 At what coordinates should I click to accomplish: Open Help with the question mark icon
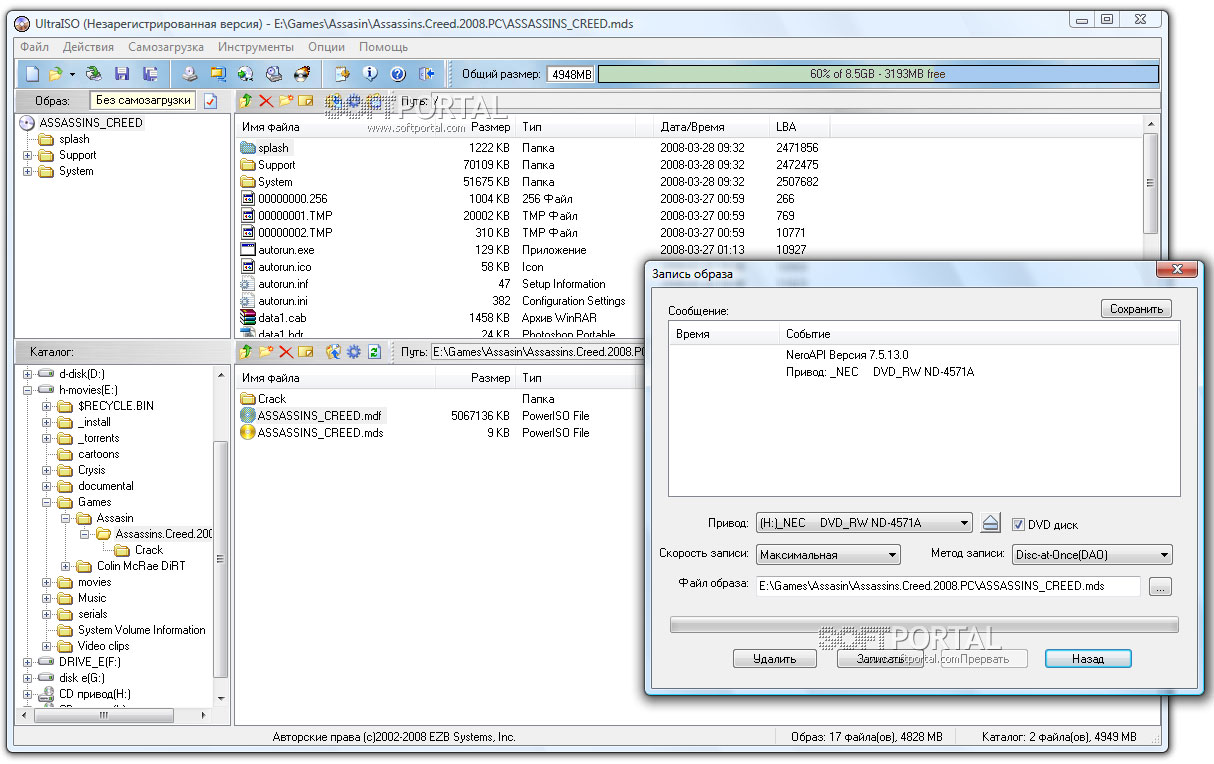[398, 74]
